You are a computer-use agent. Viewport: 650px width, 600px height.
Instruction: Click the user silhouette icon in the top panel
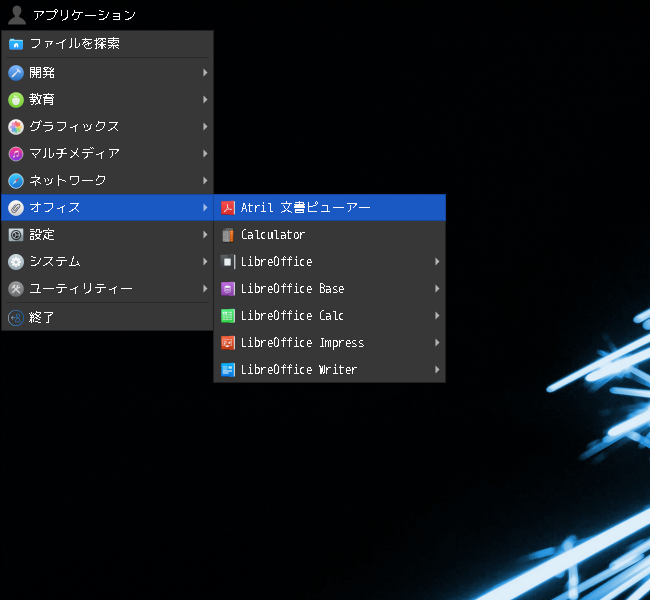pos(17,15)
